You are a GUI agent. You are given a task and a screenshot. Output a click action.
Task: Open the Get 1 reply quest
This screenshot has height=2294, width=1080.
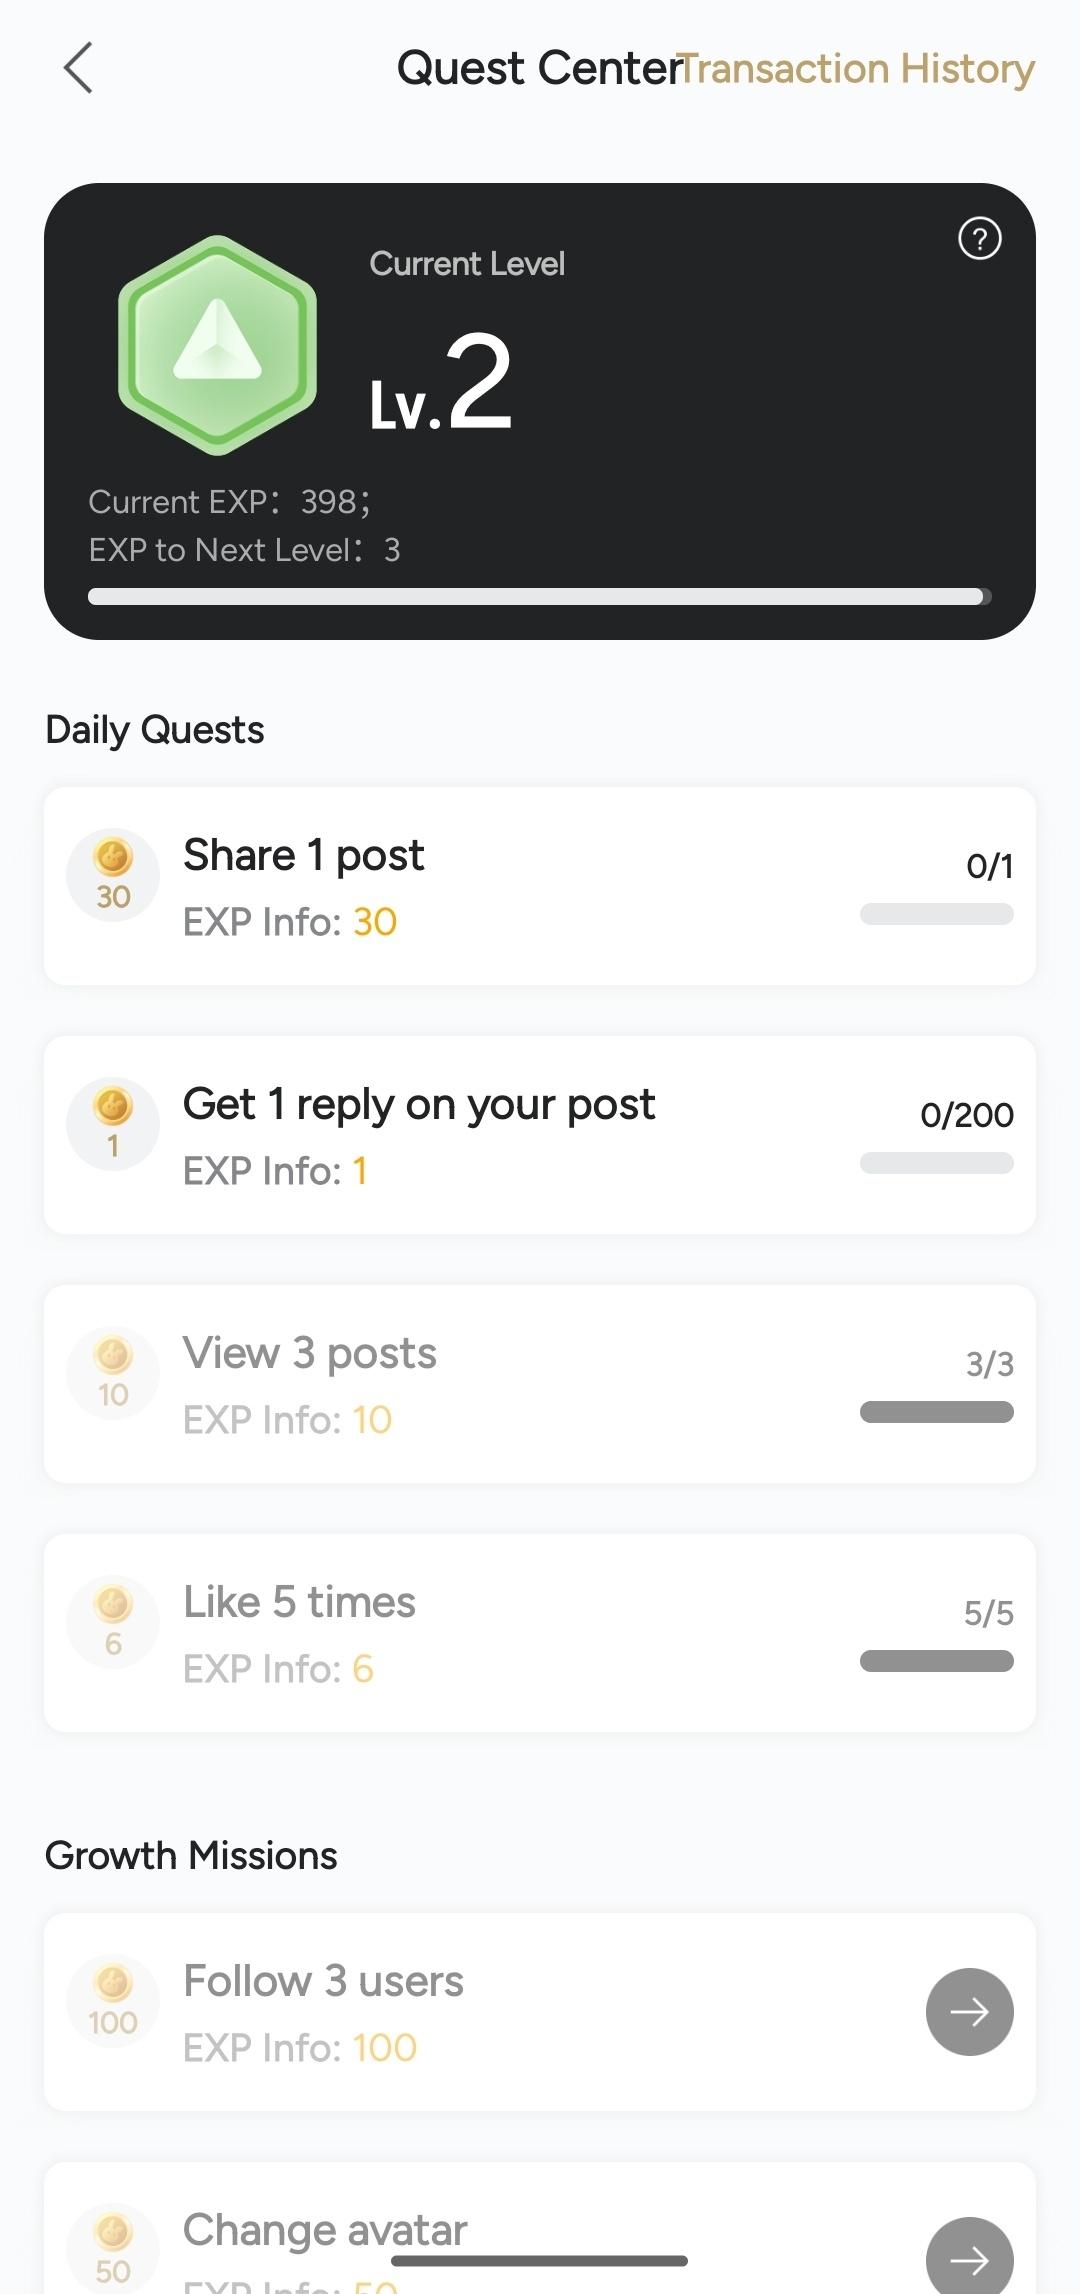click(x=419, y=1105)
